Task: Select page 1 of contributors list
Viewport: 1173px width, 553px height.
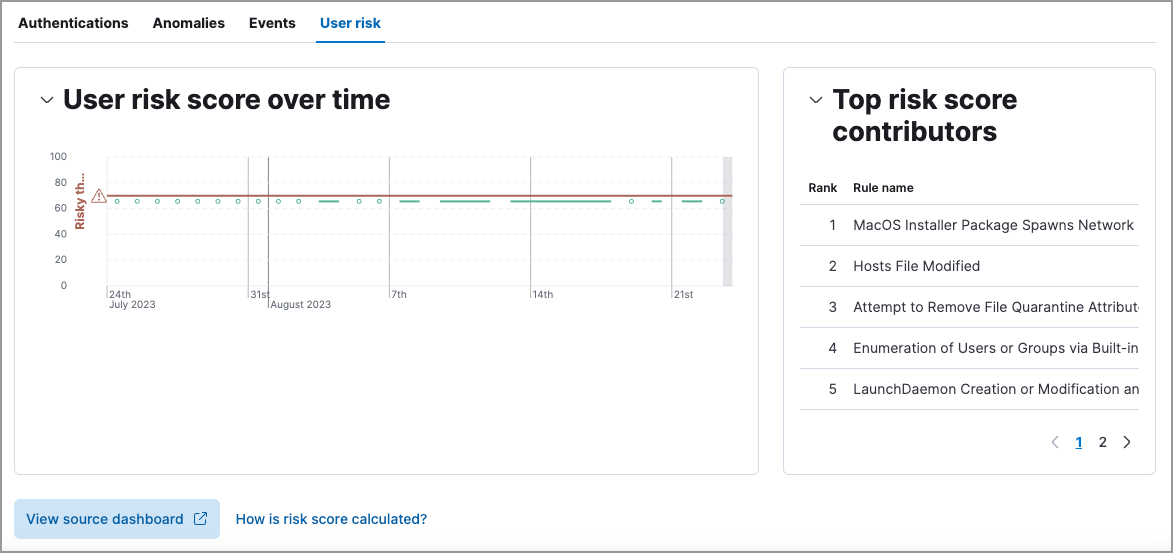Action: pos(1079,442)
